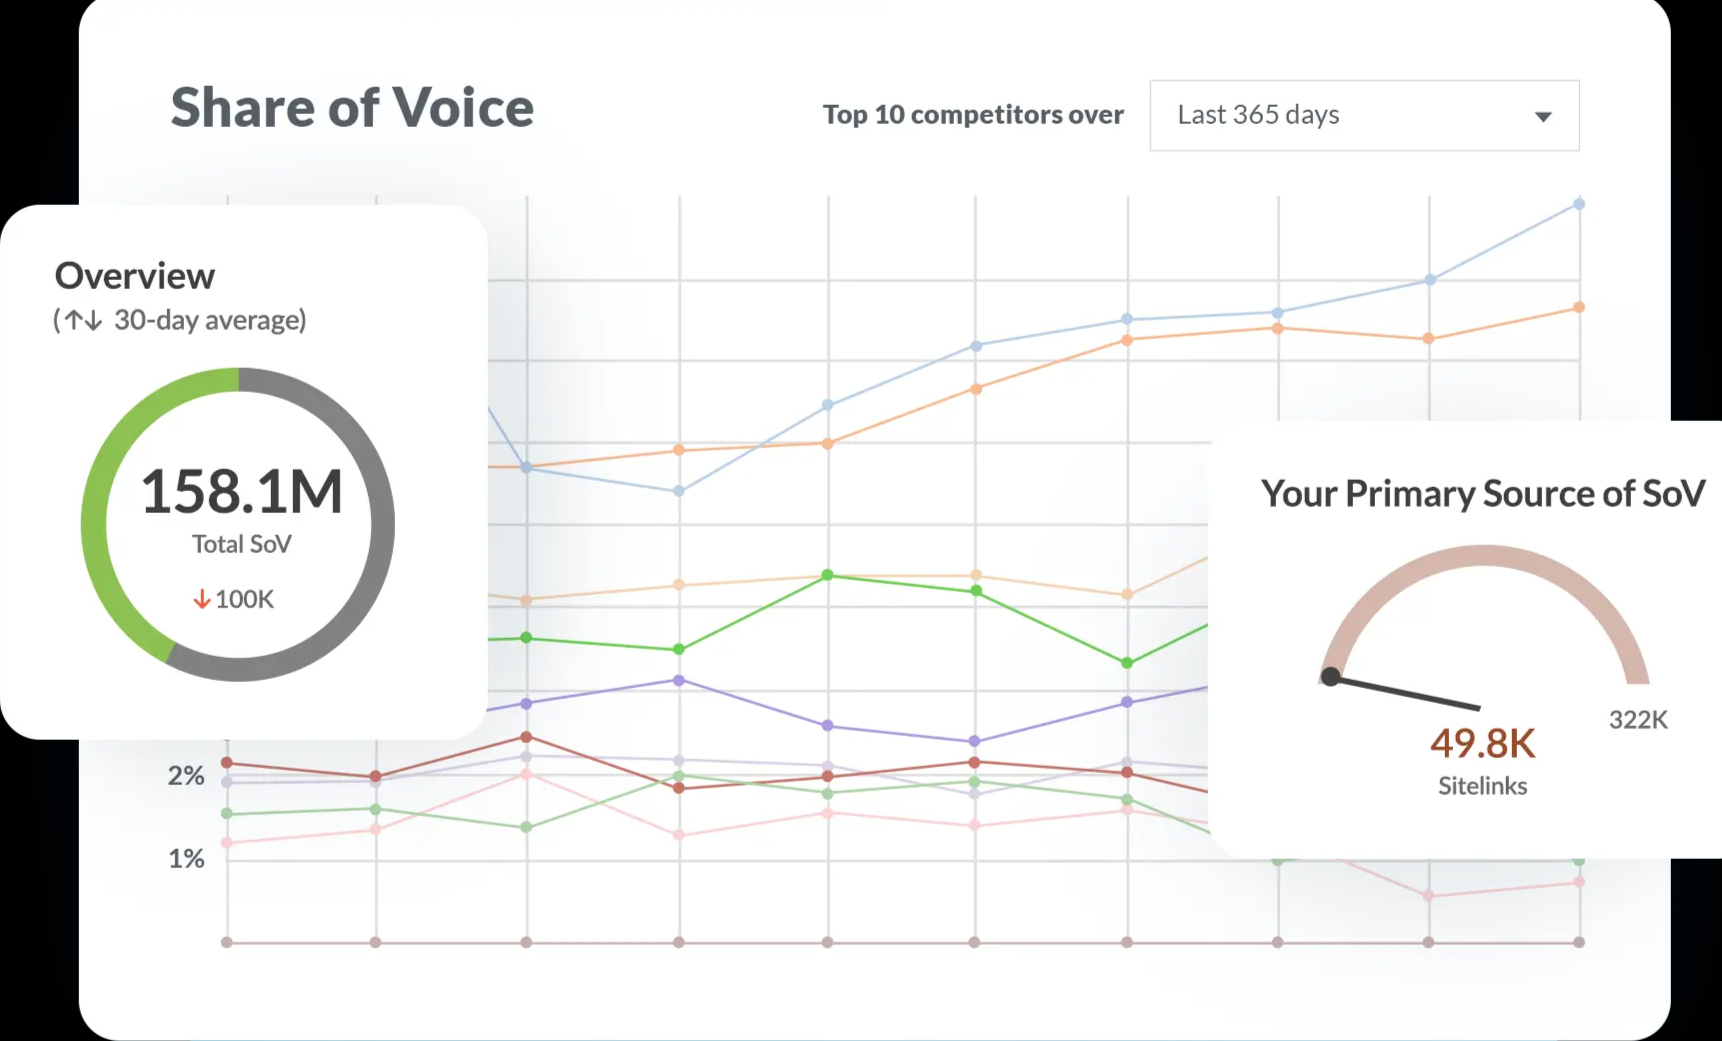Click the caret arrow in the time range selector
1722x1041 pixels.
1543,117
